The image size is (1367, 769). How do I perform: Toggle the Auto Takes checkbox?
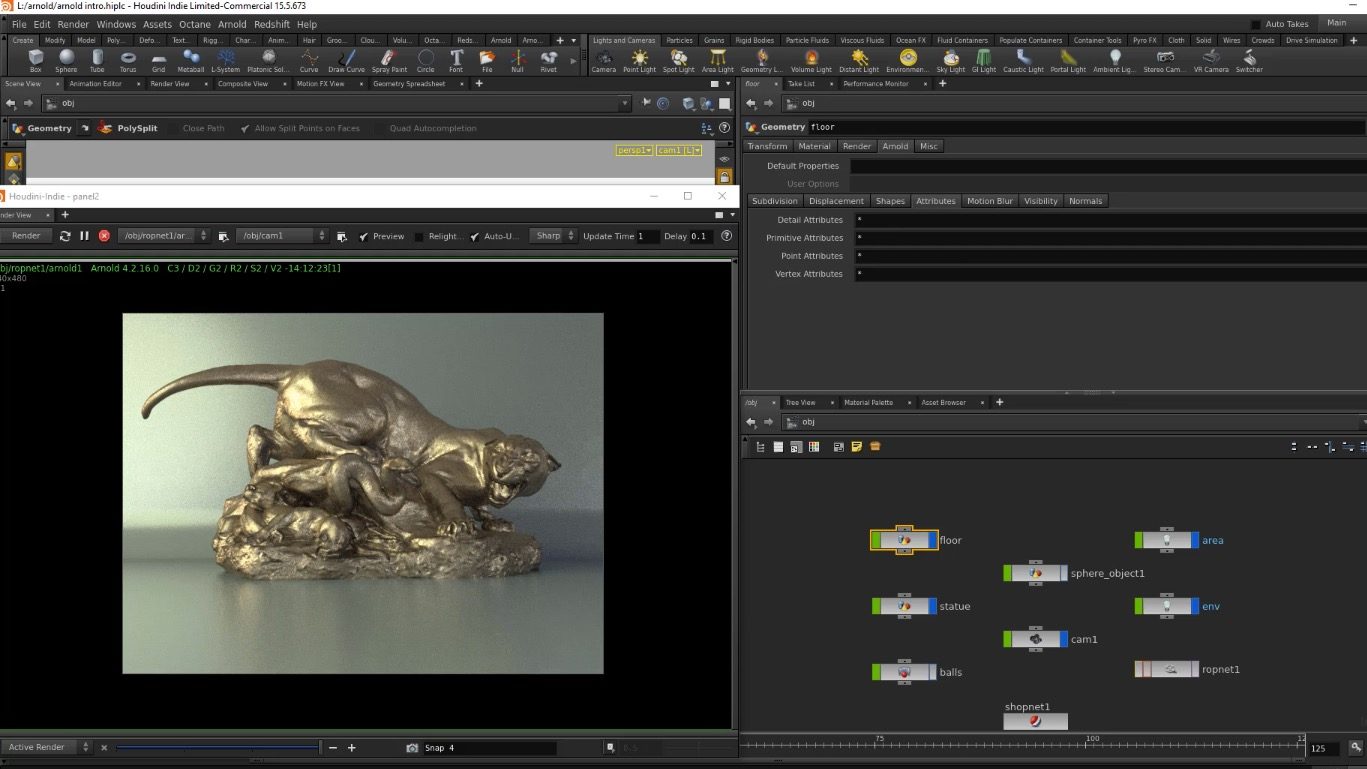coord(1256,24)
